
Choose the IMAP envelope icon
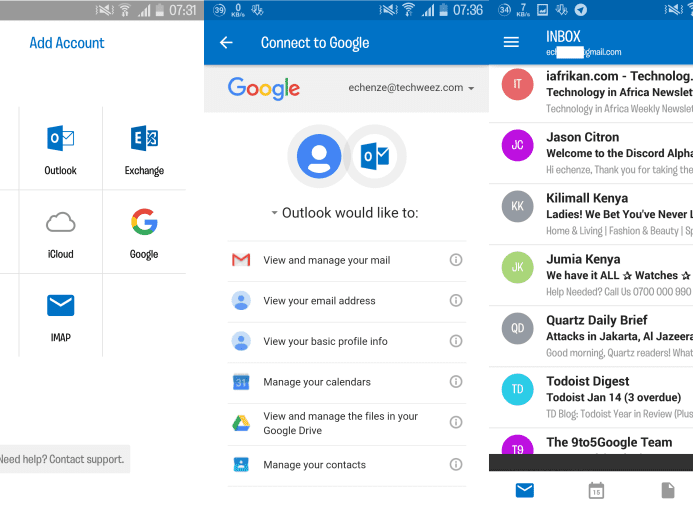61,305
